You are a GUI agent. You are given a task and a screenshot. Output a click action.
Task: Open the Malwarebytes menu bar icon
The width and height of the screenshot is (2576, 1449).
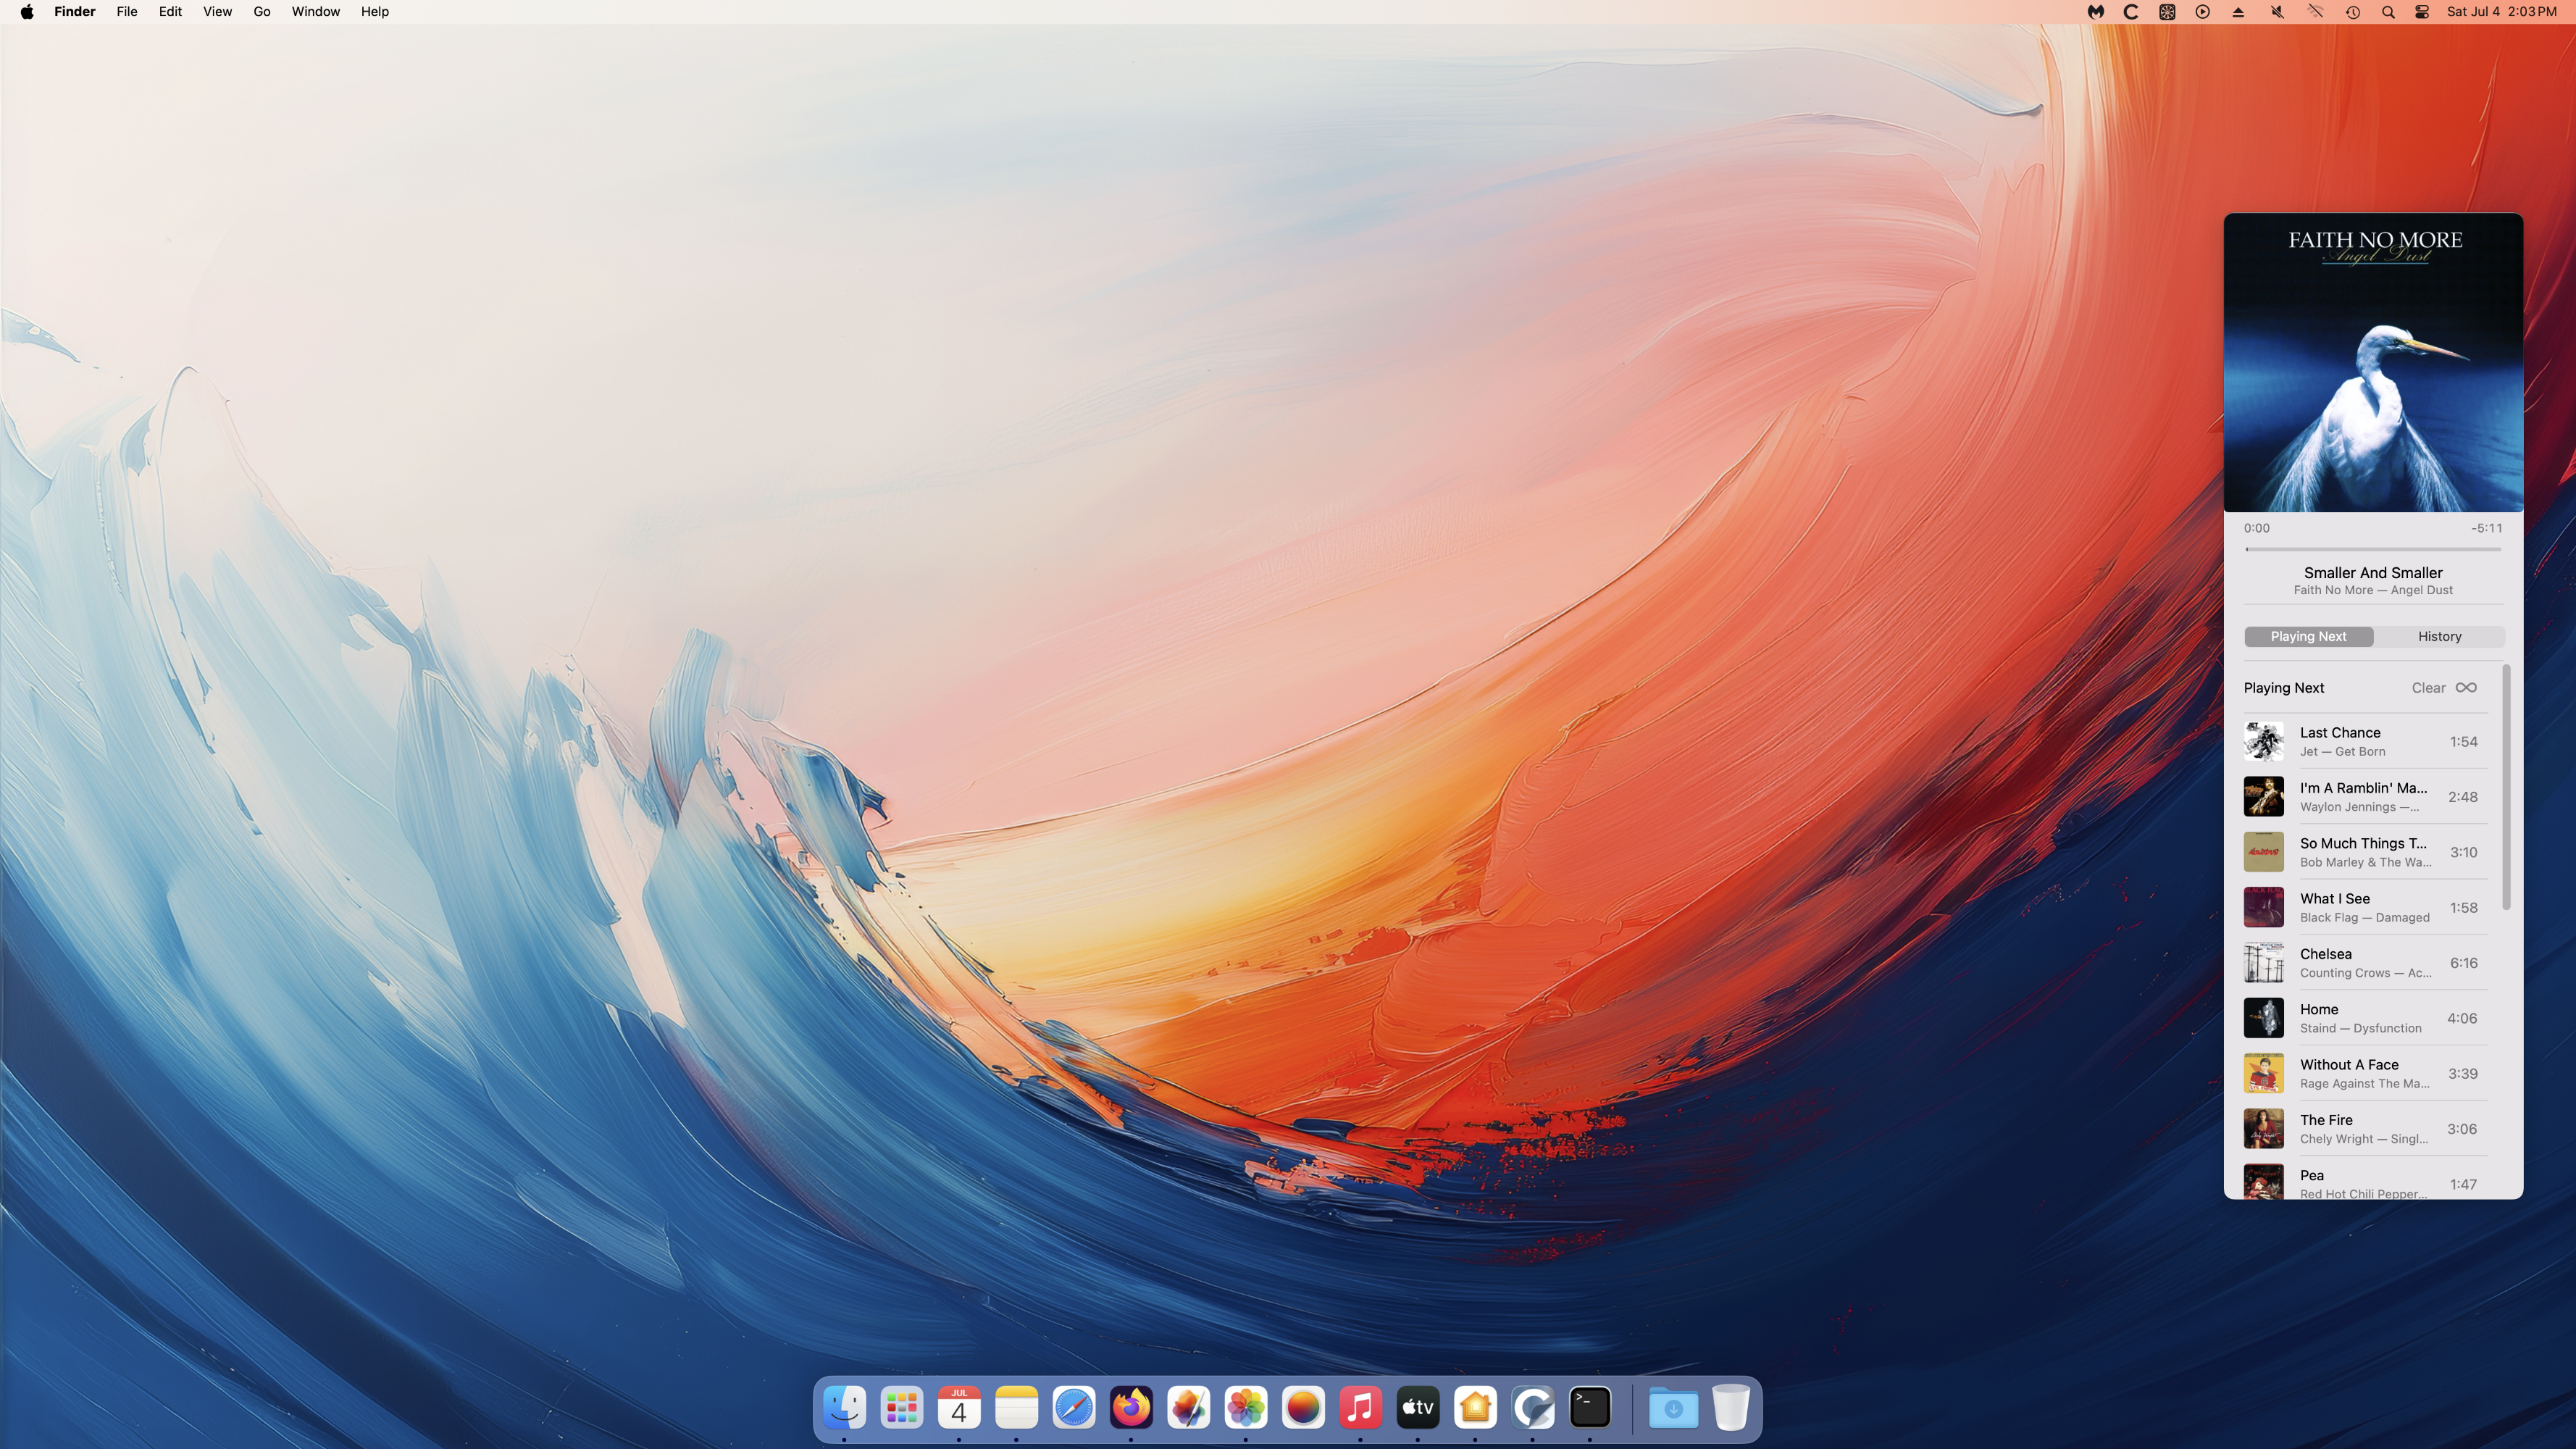(2095, 12)
